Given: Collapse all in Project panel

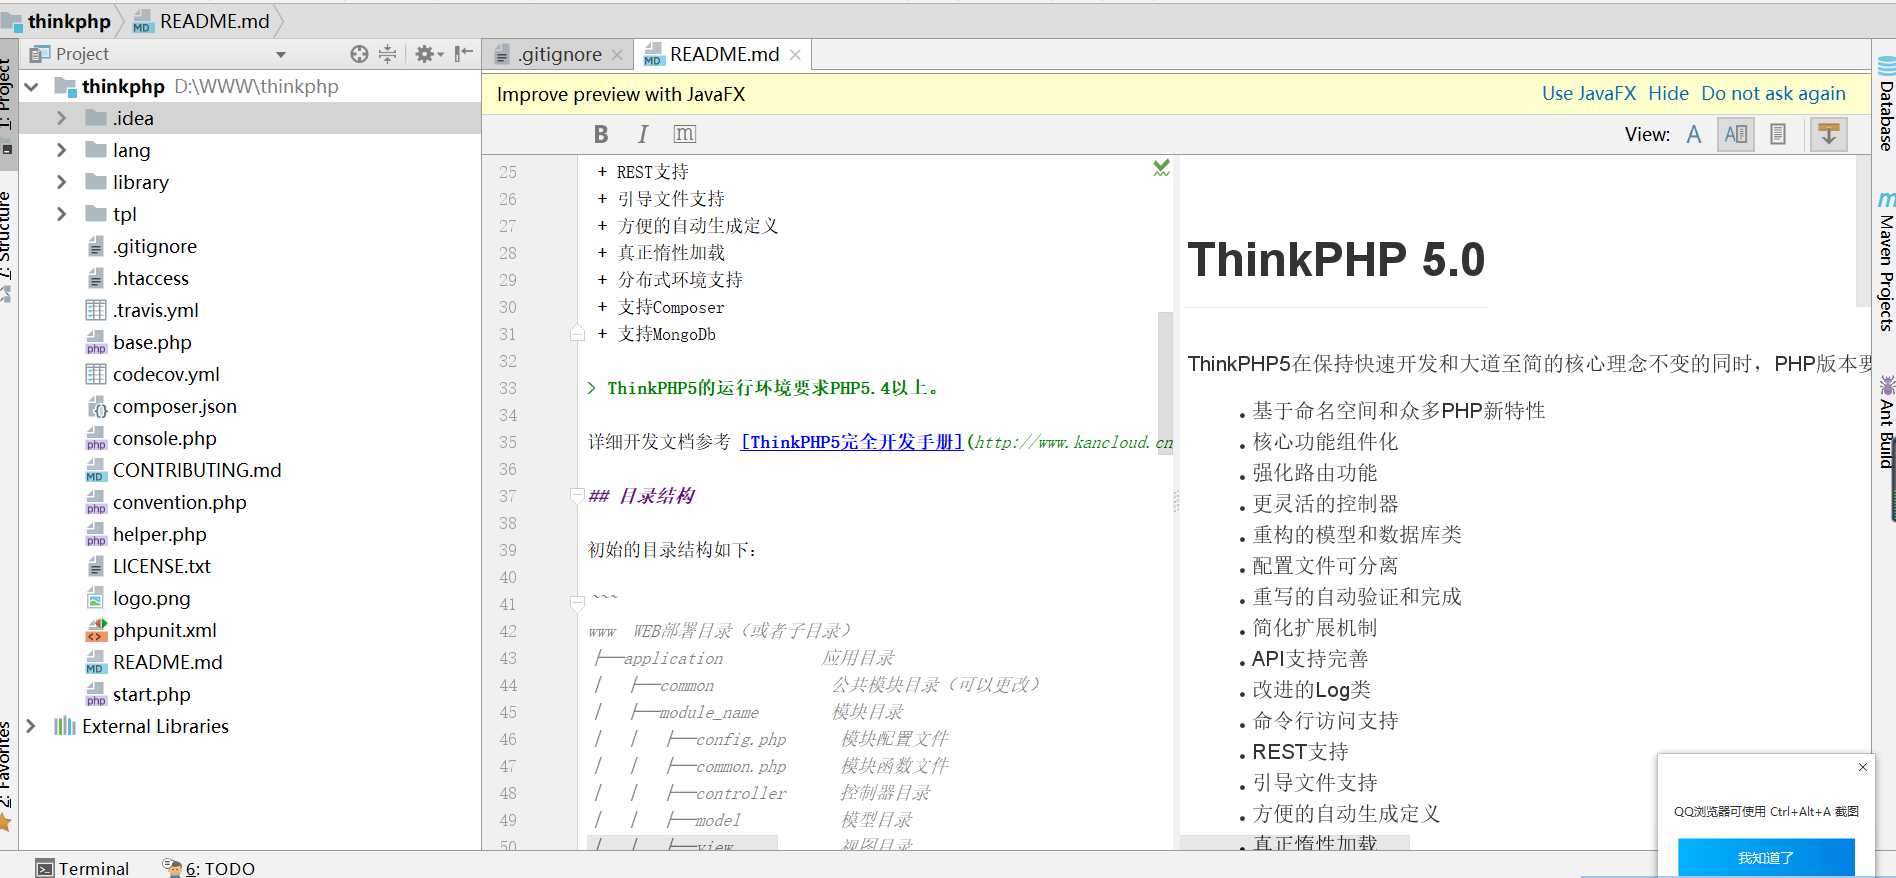Looking at the screenshot, I should [388, 54].
